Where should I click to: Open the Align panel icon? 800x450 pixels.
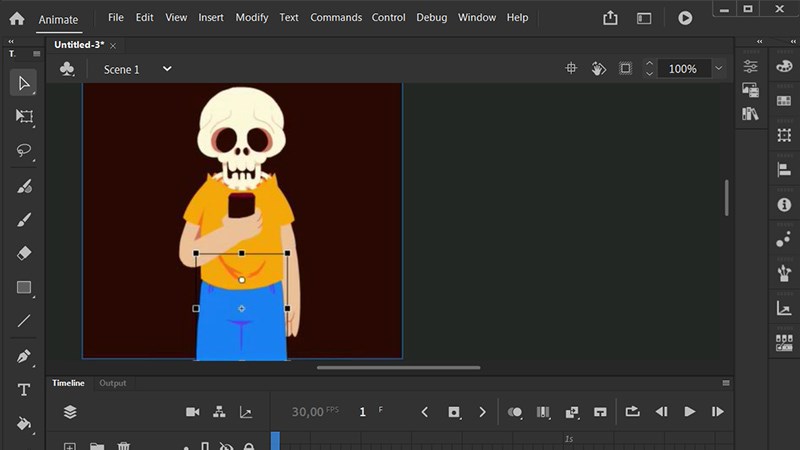click(784, 170)
